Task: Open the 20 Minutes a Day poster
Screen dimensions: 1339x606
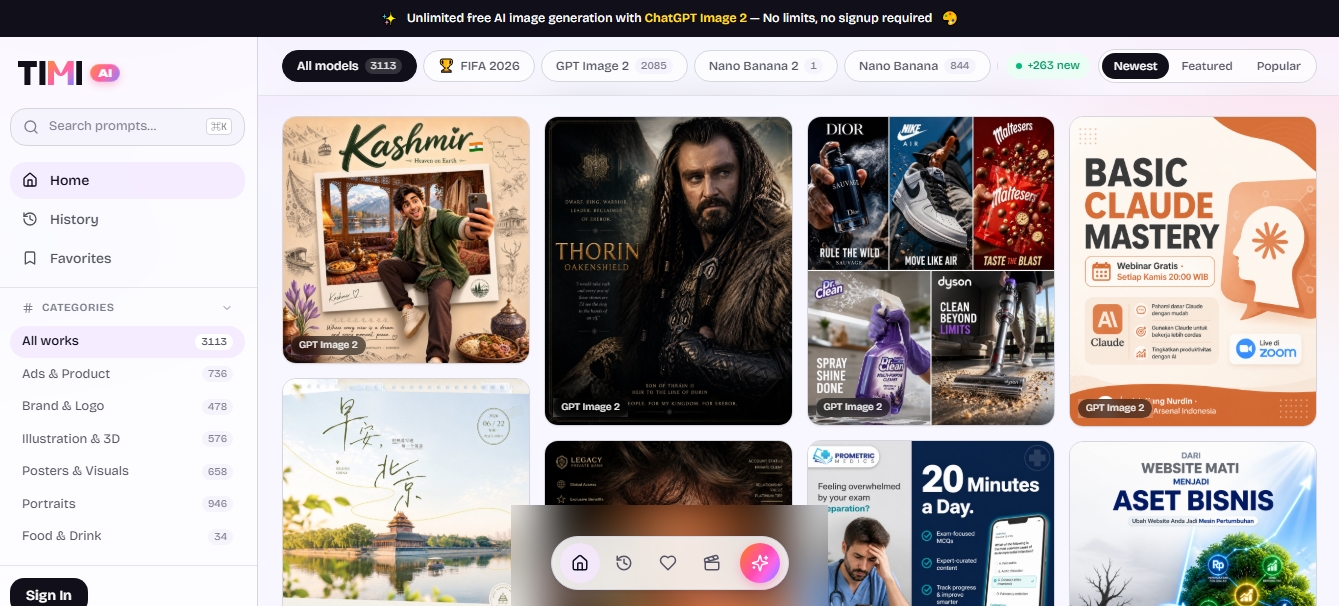Action: [931, 523]
